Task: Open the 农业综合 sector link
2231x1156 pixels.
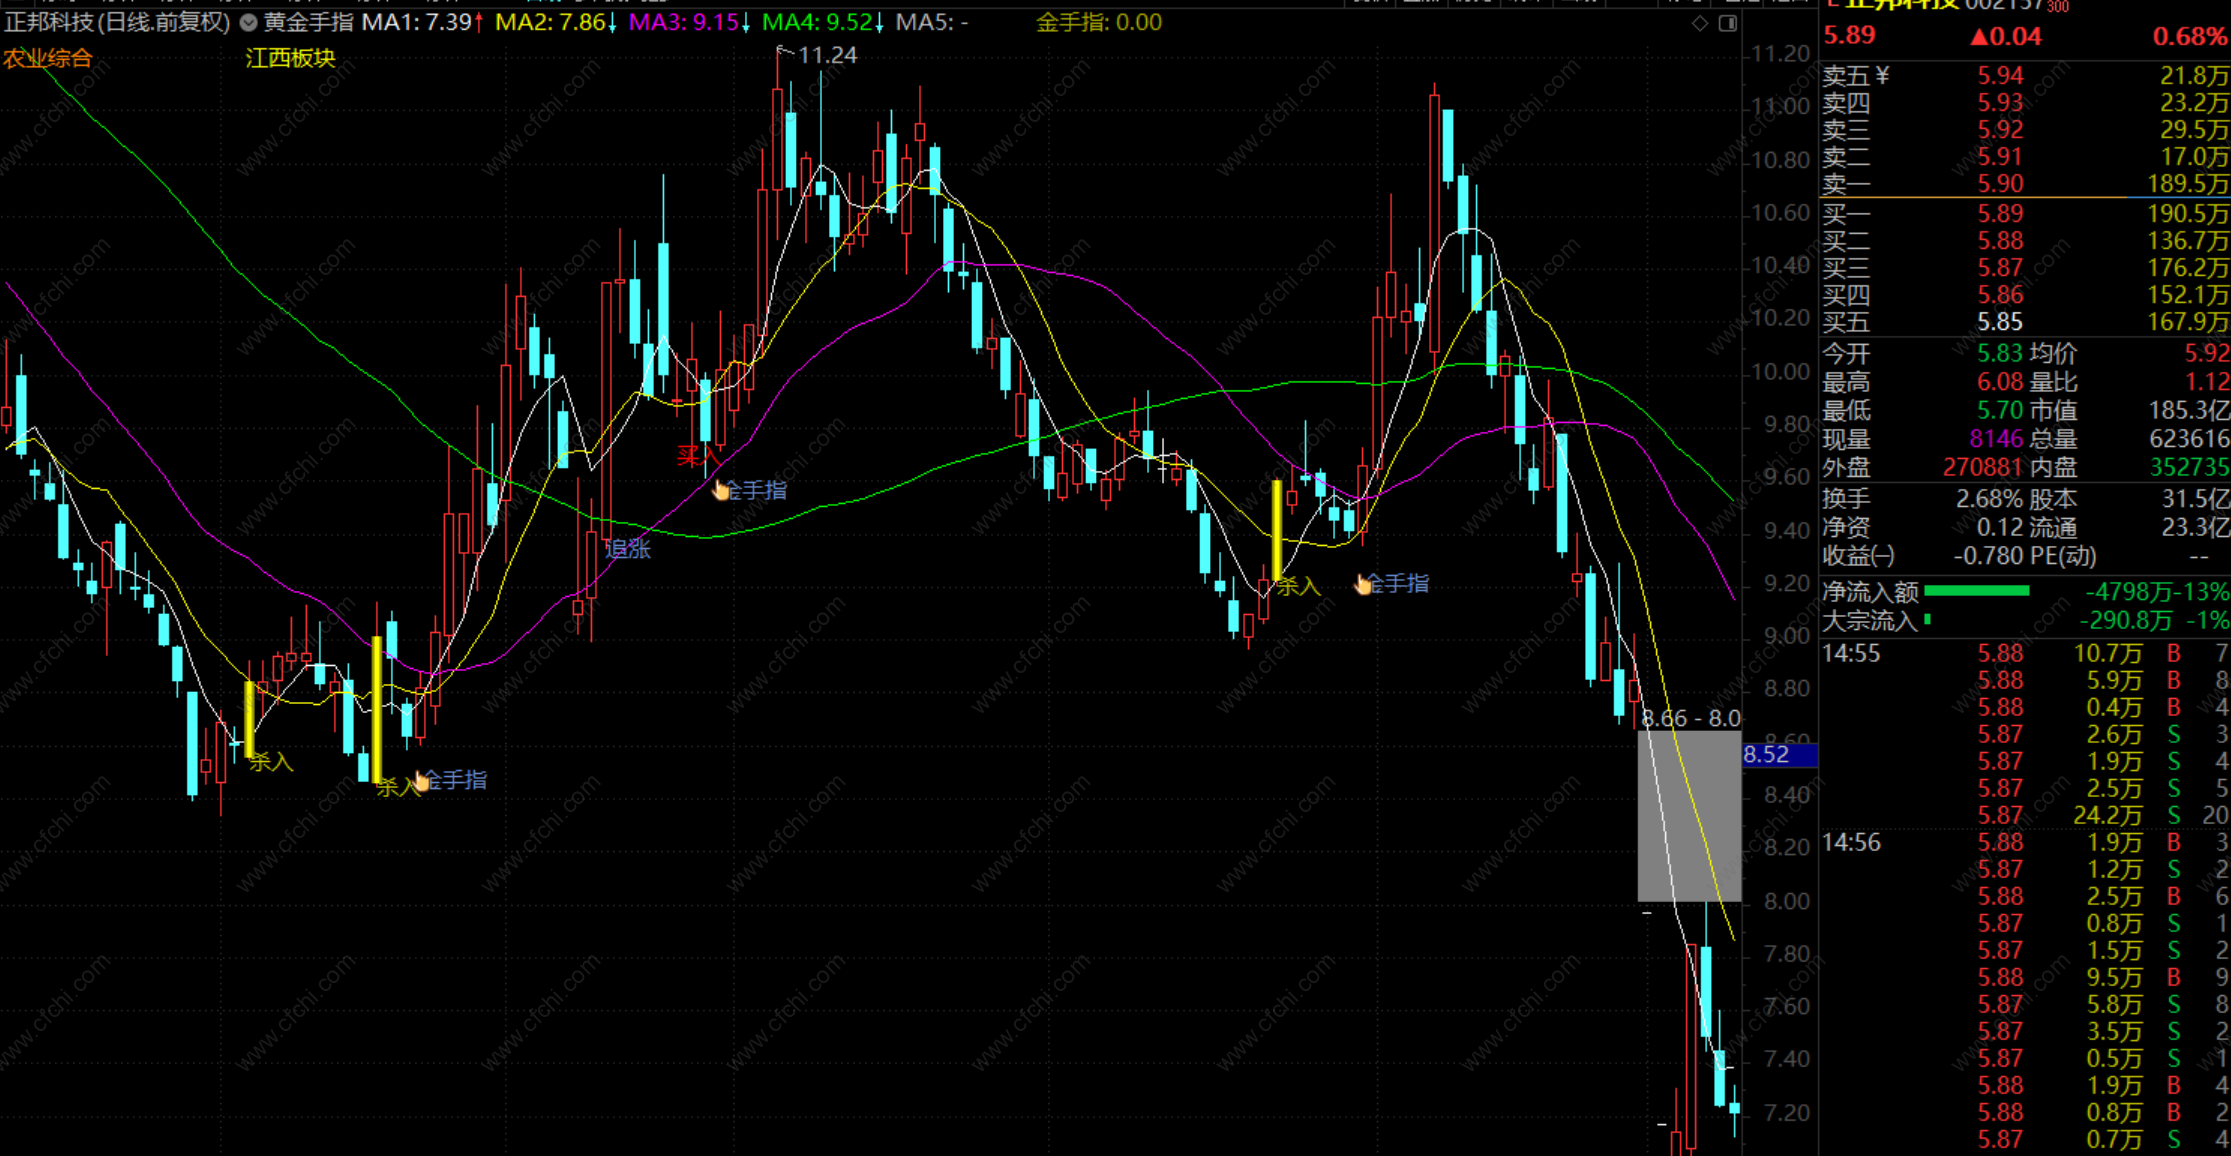Action: (47, 58)
